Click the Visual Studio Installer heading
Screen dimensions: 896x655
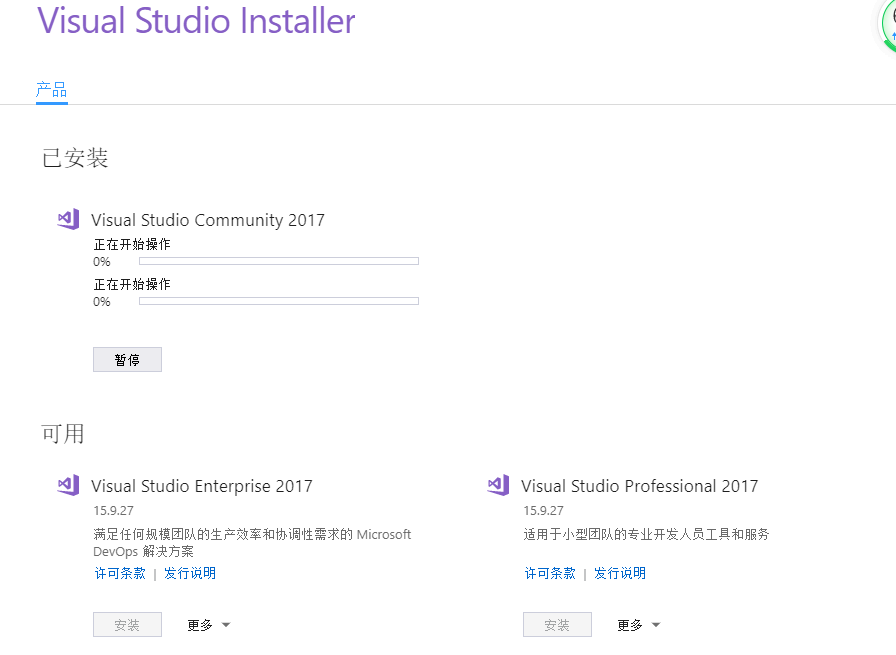click(196, 21)
